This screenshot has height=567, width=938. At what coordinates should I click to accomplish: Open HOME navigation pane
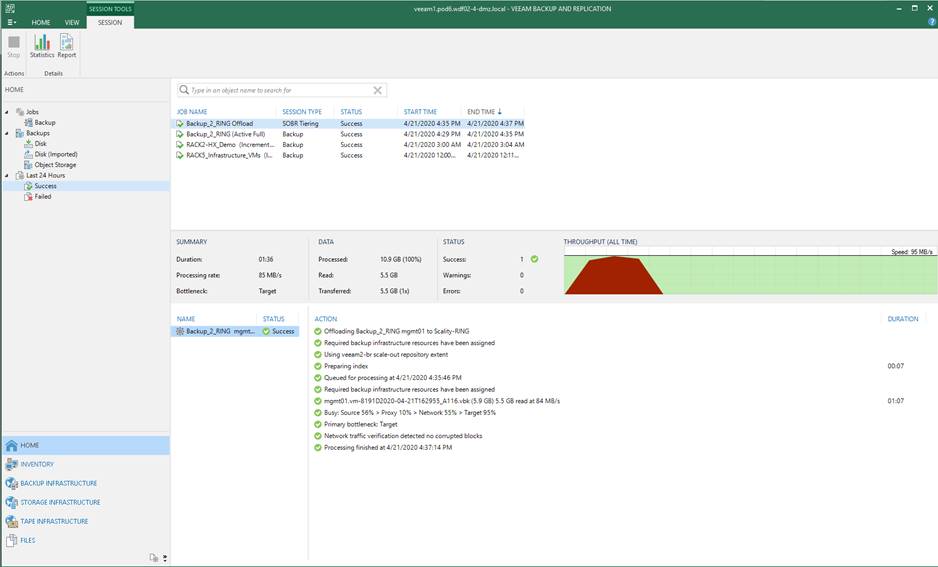pyautogui.click(x=86, y=446)
